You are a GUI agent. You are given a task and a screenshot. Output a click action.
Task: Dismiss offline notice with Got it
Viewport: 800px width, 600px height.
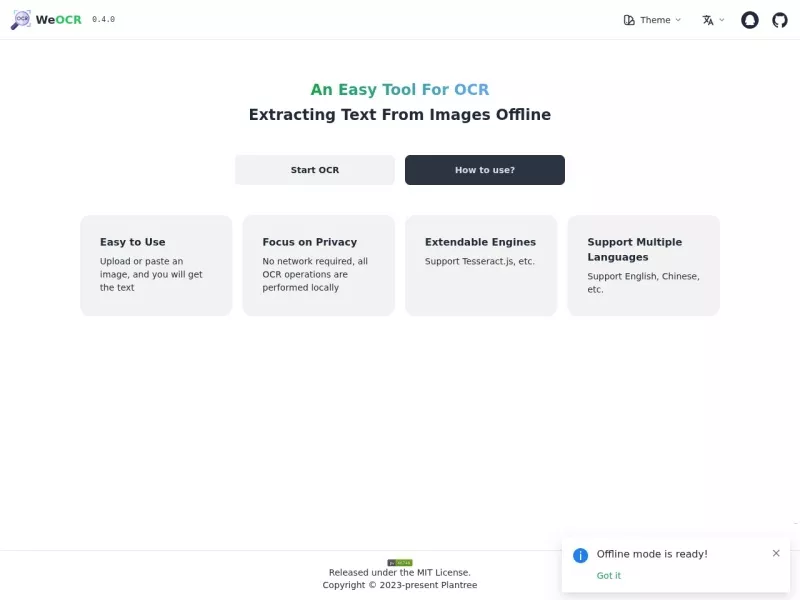[609, 576]
